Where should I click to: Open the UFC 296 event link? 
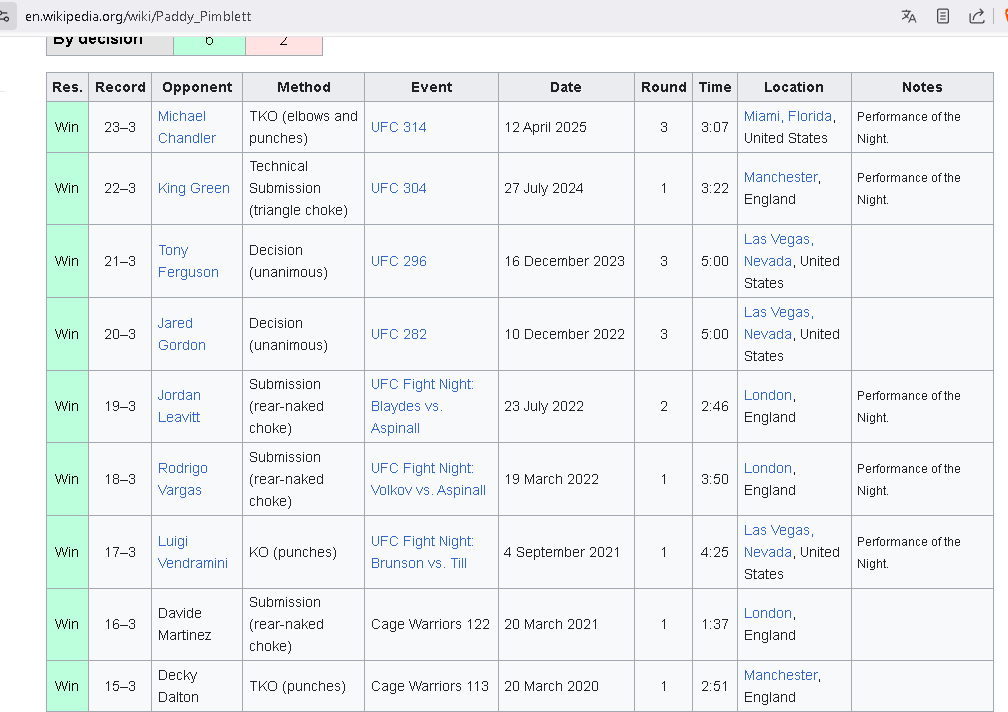pos(399,261)
